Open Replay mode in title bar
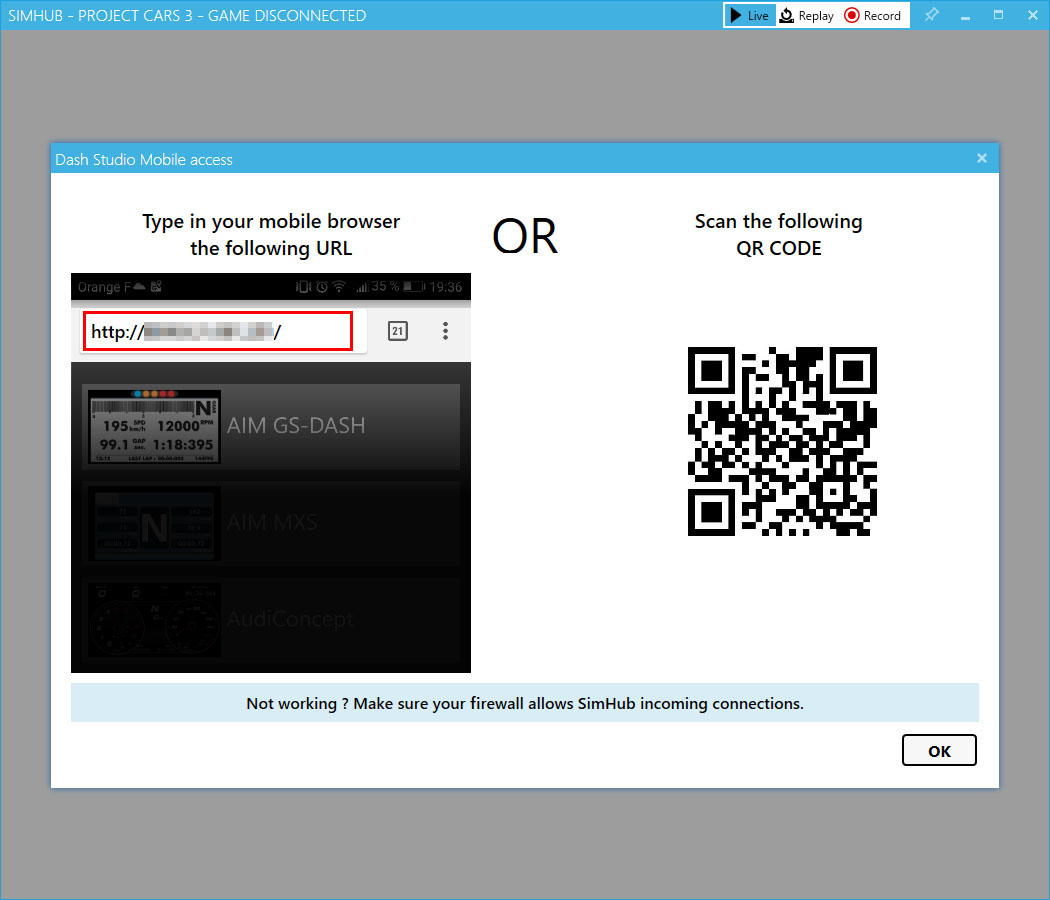This screenshot has height=900, width=1050. click(x=806, y=15)
